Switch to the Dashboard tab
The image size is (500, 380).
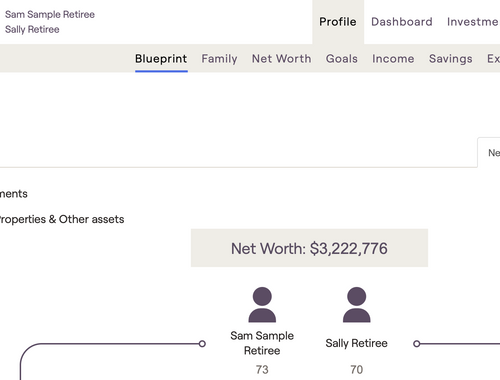point(402,22)
